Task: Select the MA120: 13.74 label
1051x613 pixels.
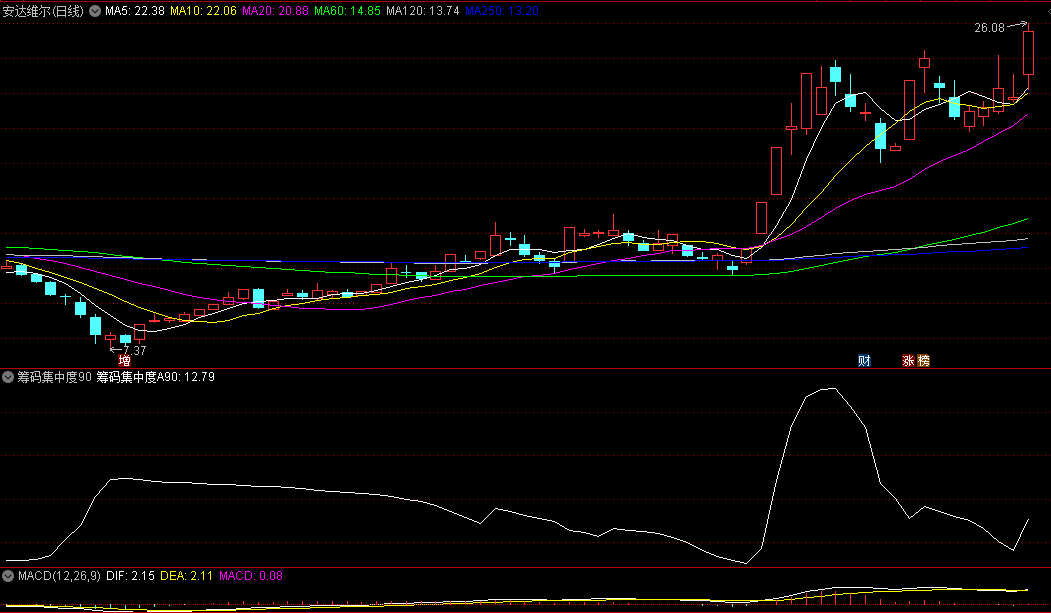Action: coord(423,11)
